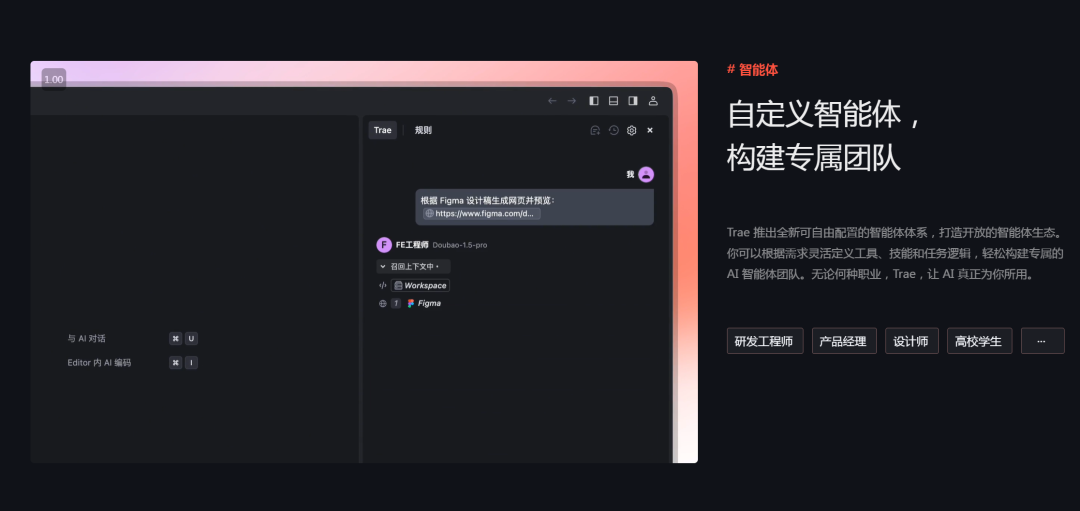Click the globe icon beside Figma
The image size is (1080, 511).
382,303
